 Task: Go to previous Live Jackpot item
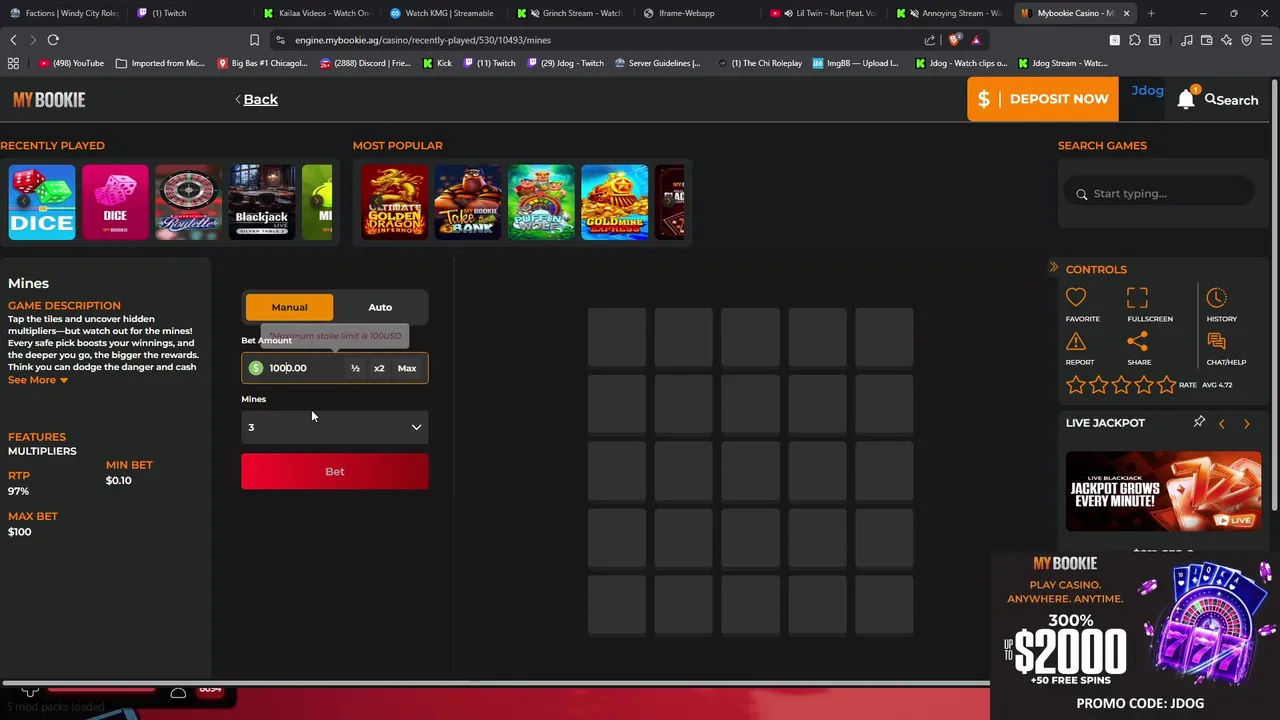pyautogui.click(x=1221, y=424)
